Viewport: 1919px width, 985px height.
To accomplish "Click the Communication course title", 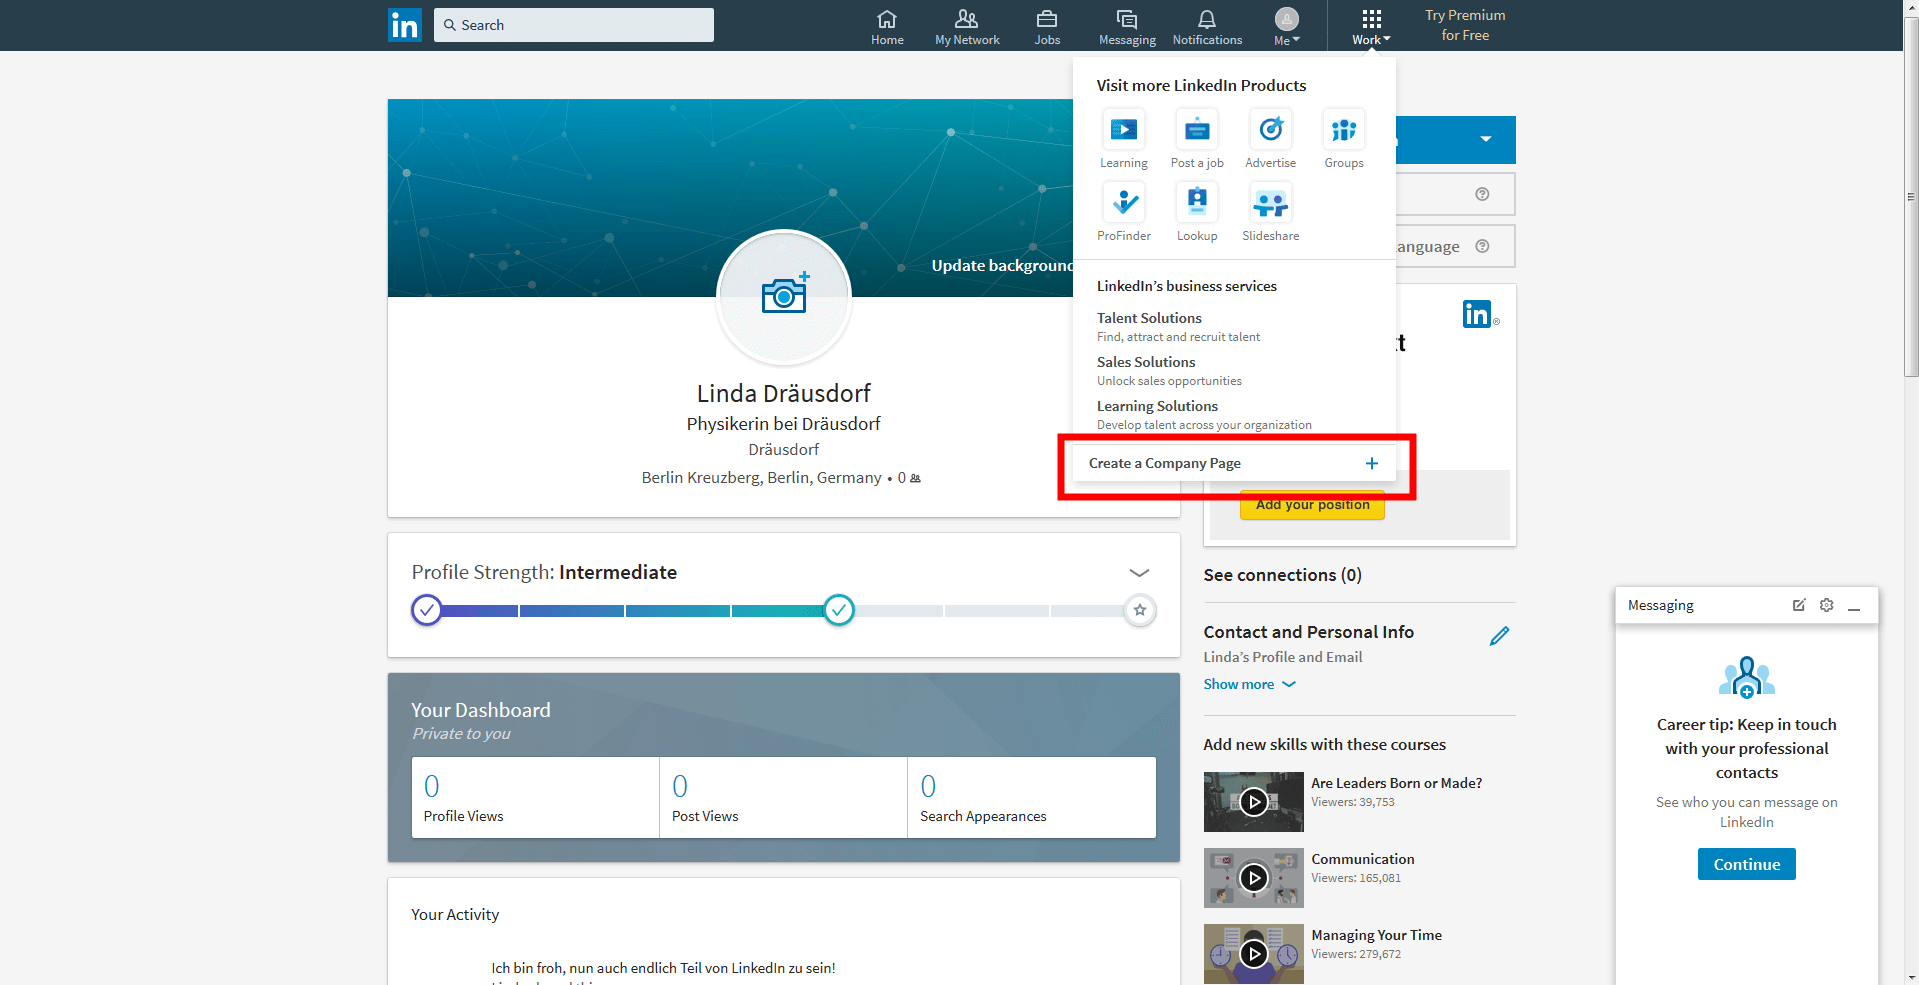I will point(1362,859).
